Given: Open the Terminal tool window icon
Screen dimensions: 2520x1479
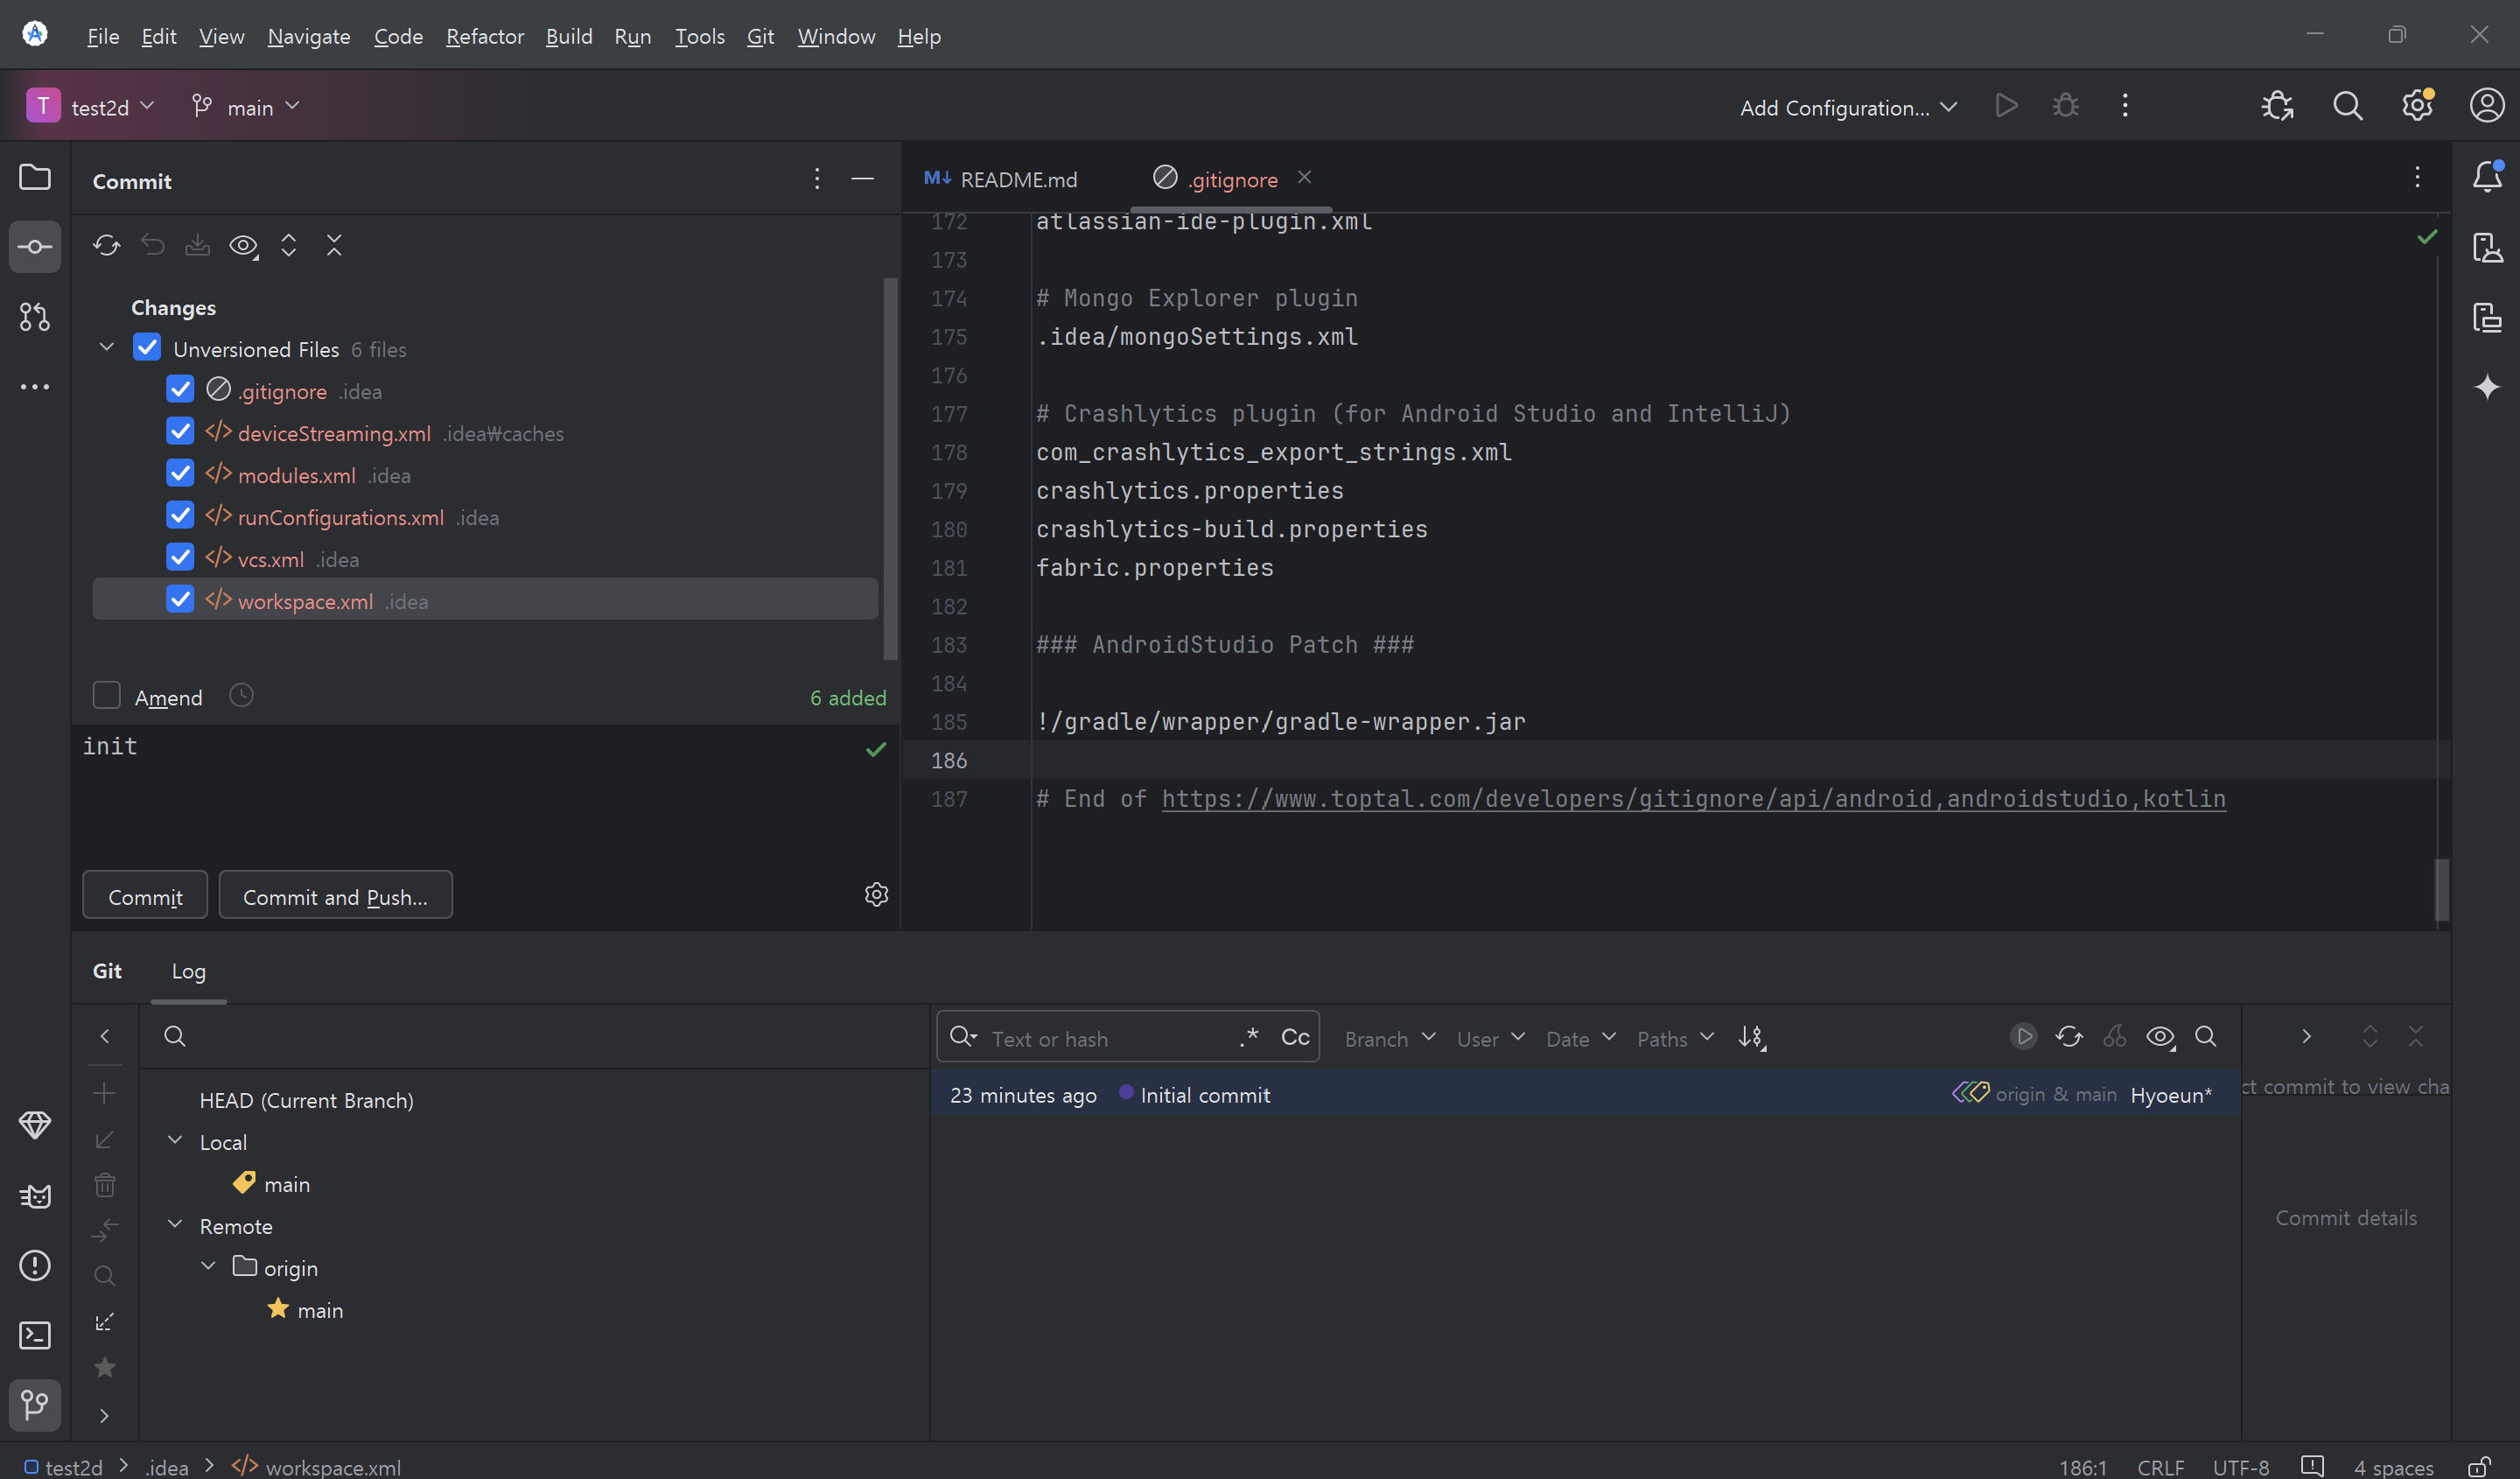Looking at the screenshot, I should (x=34, y=1334).
